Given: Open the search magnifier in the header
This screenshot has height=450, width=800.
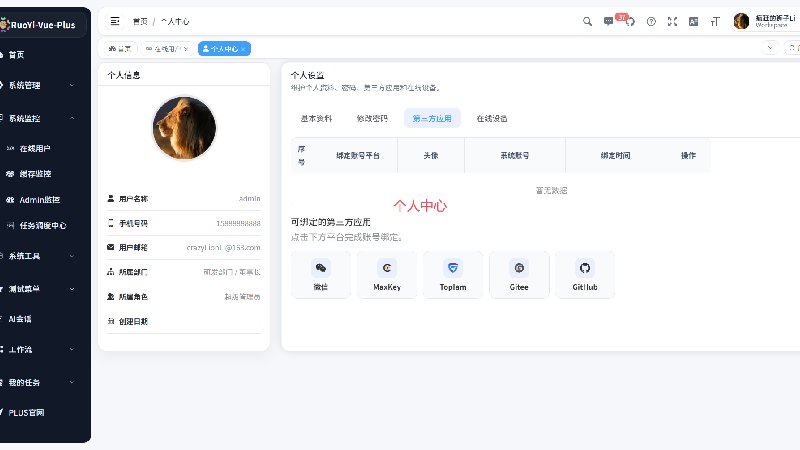Looking at the screenshot, I should pyautogui.click(x=587, y=21).
